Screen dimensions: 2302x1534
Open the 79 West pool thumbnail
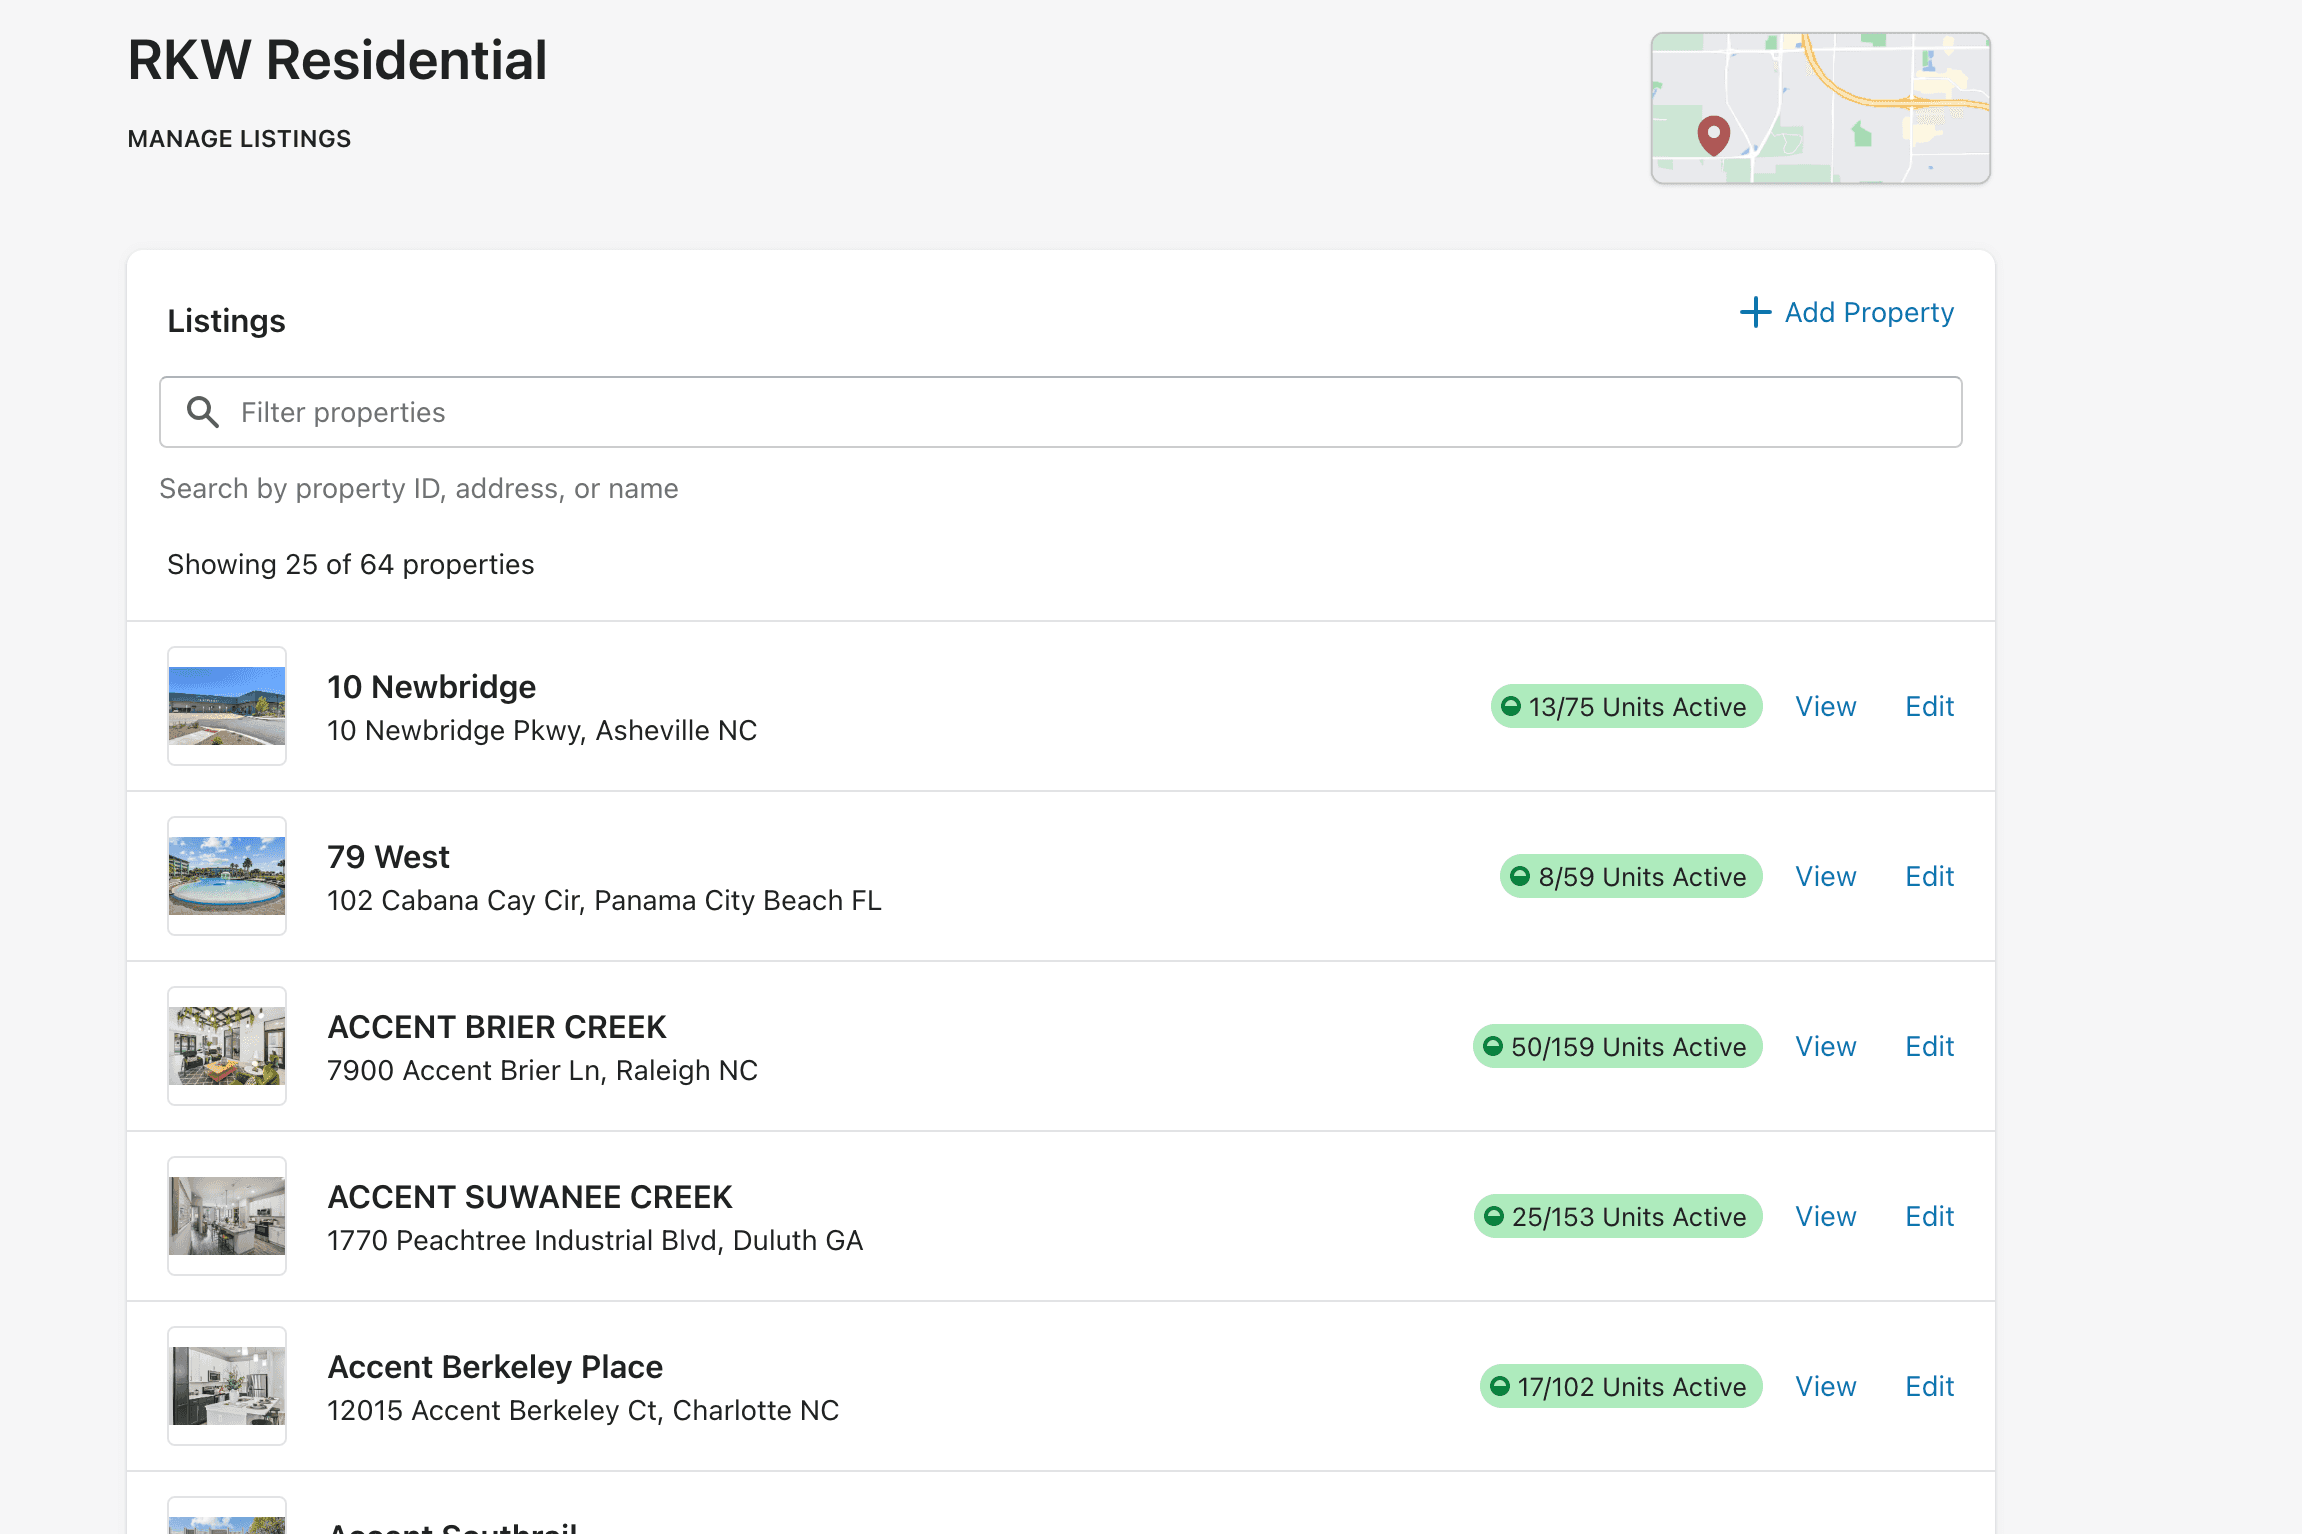227,876
